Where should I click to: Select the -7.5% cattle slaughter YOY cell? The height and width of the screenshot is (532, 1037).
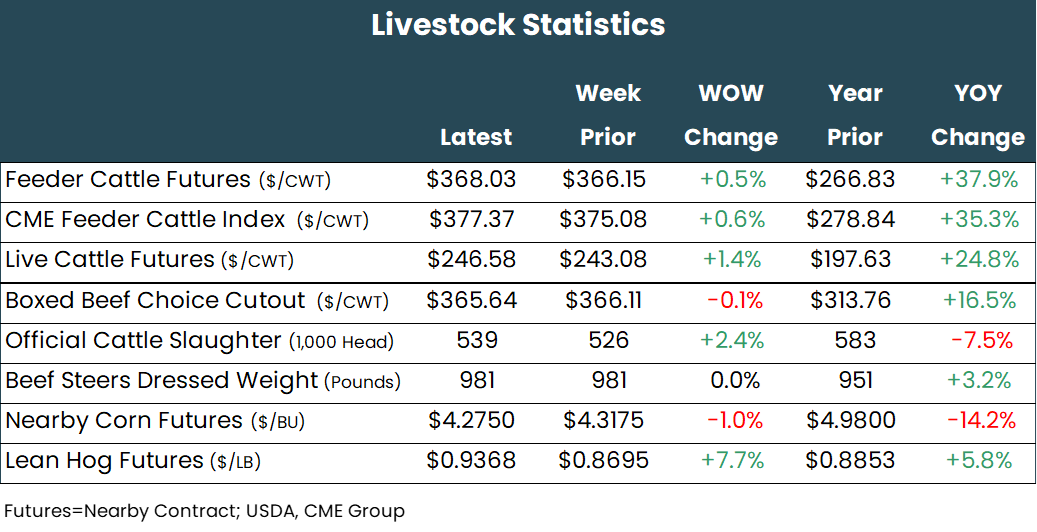pyautogui.click(x=981, y=341)
